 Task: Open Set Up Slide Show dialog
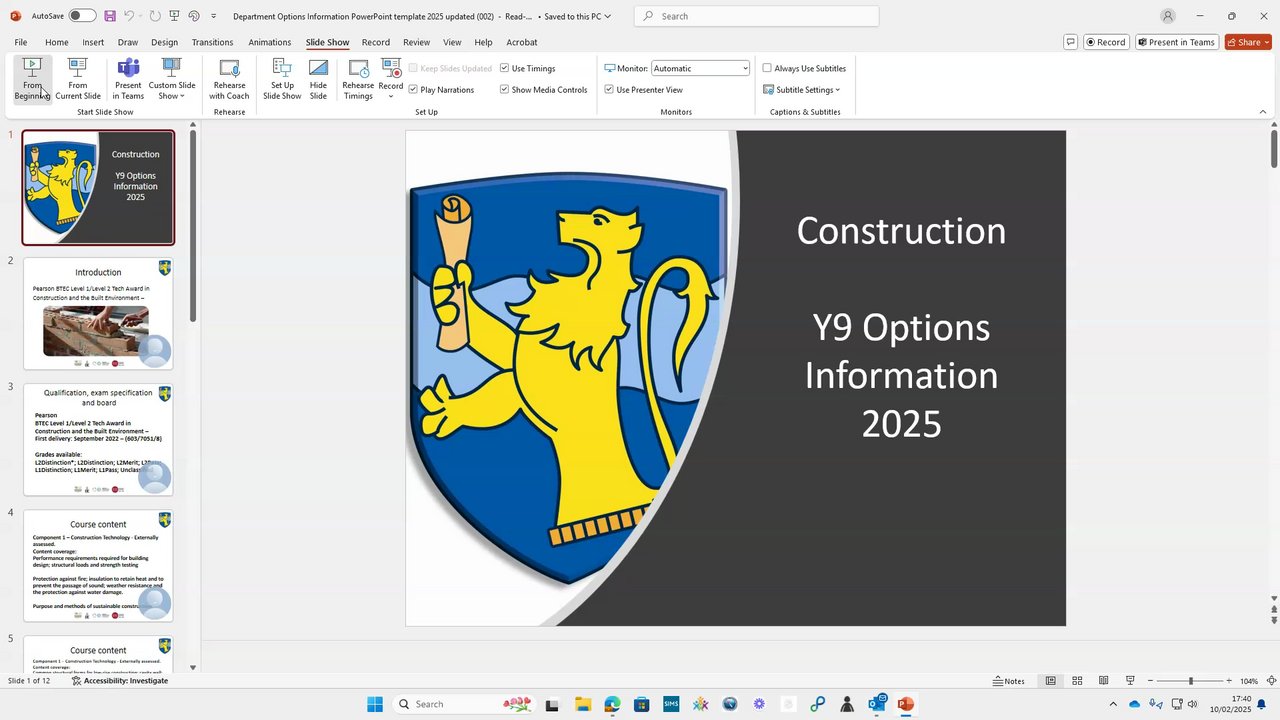click(x=282, y=79)
